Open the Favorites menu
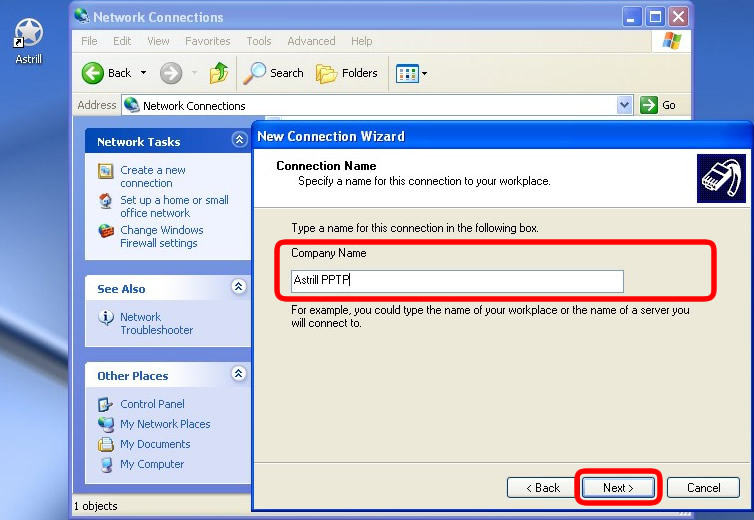The image size is (754, 520). click(x=207, y=41)
